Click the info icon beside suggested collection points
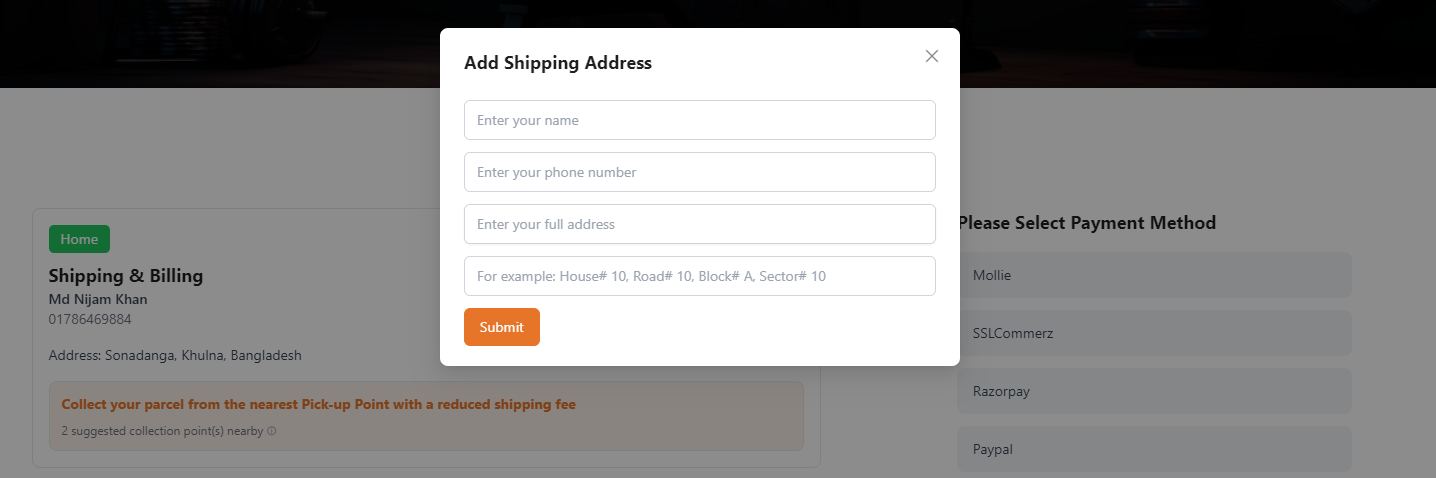 click(272, 432)
